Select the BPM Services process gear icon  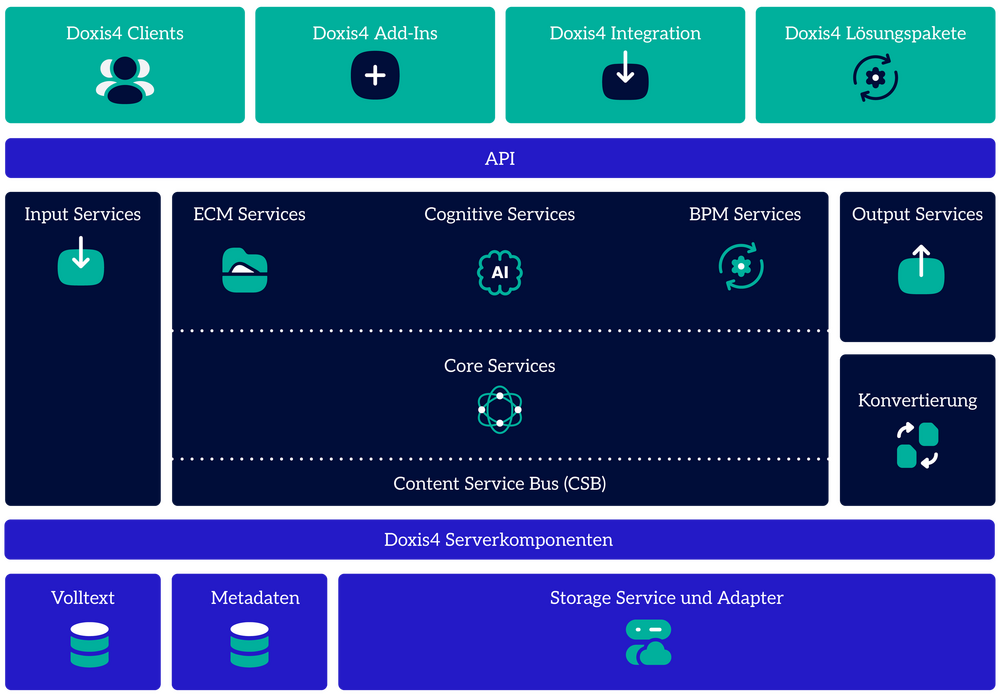click(x=740, y=269)
